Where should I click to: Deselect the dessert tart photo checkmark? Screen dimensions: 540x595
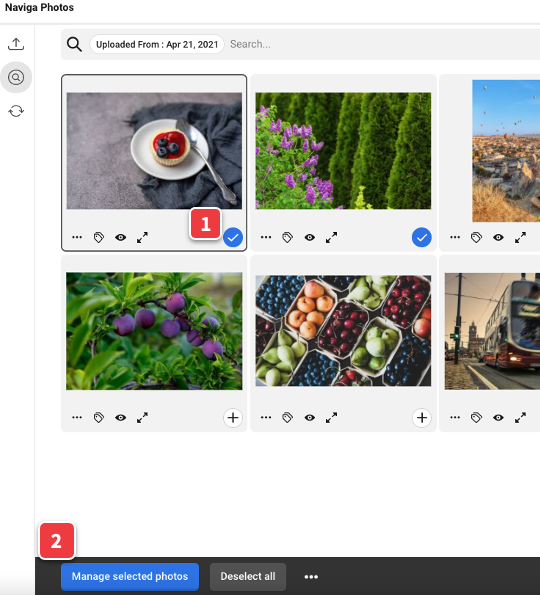233,238
